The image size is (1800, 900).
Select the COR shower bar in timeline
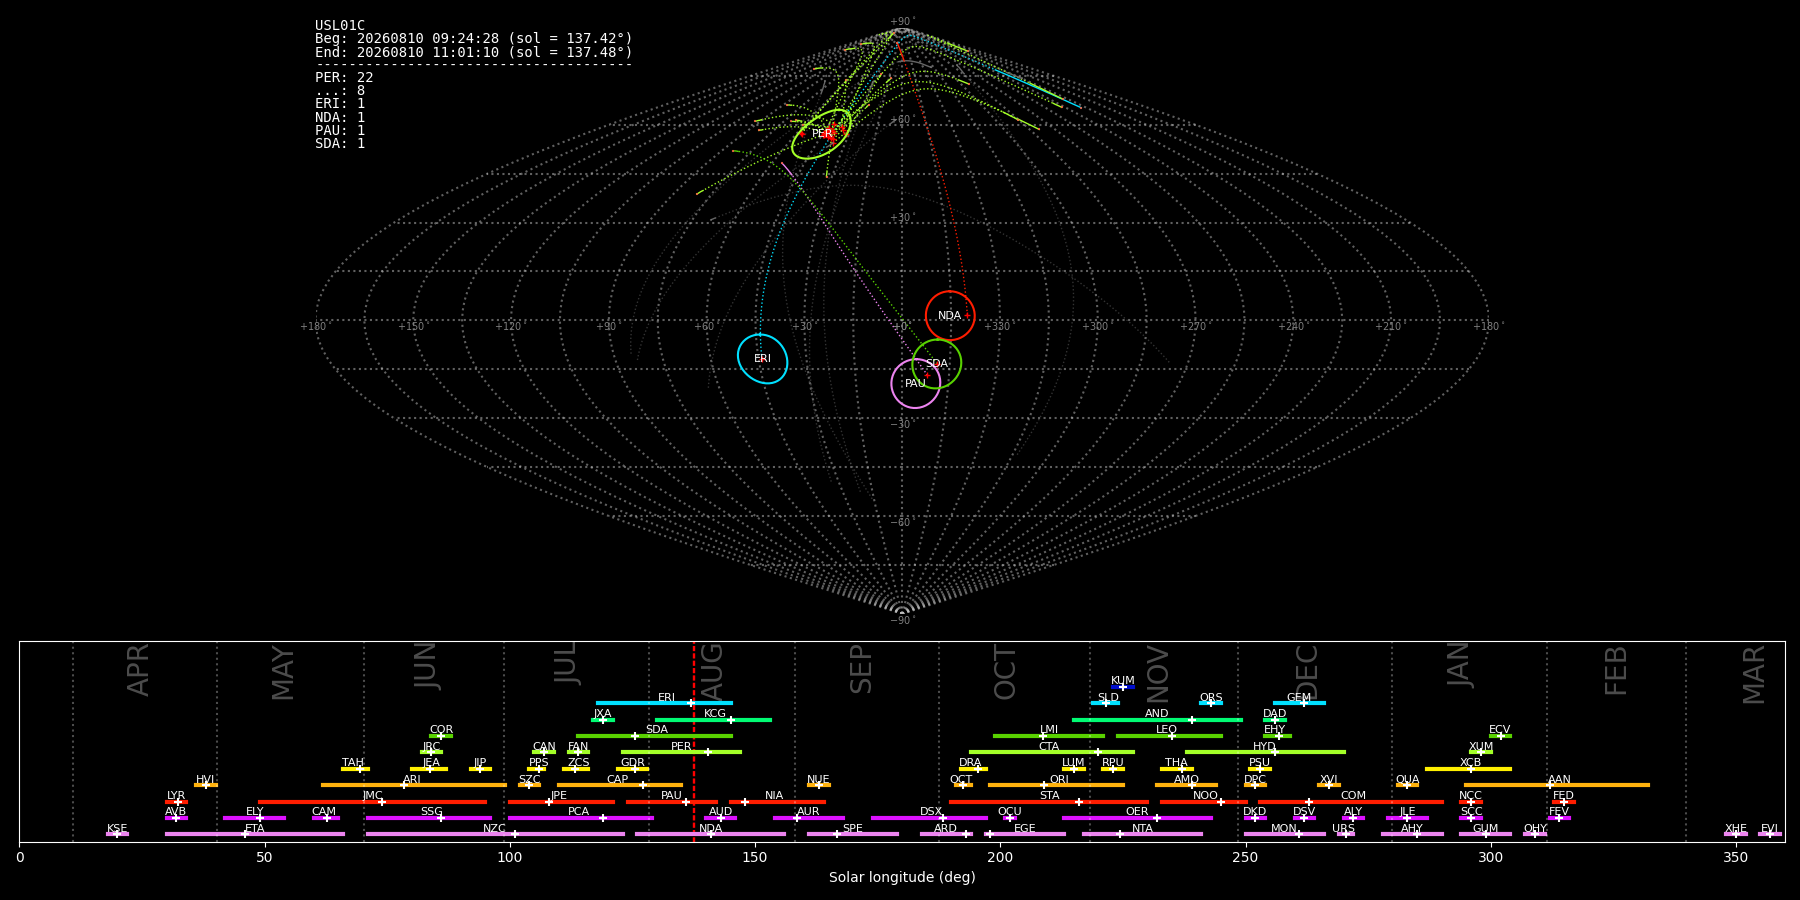click(441, 736)
